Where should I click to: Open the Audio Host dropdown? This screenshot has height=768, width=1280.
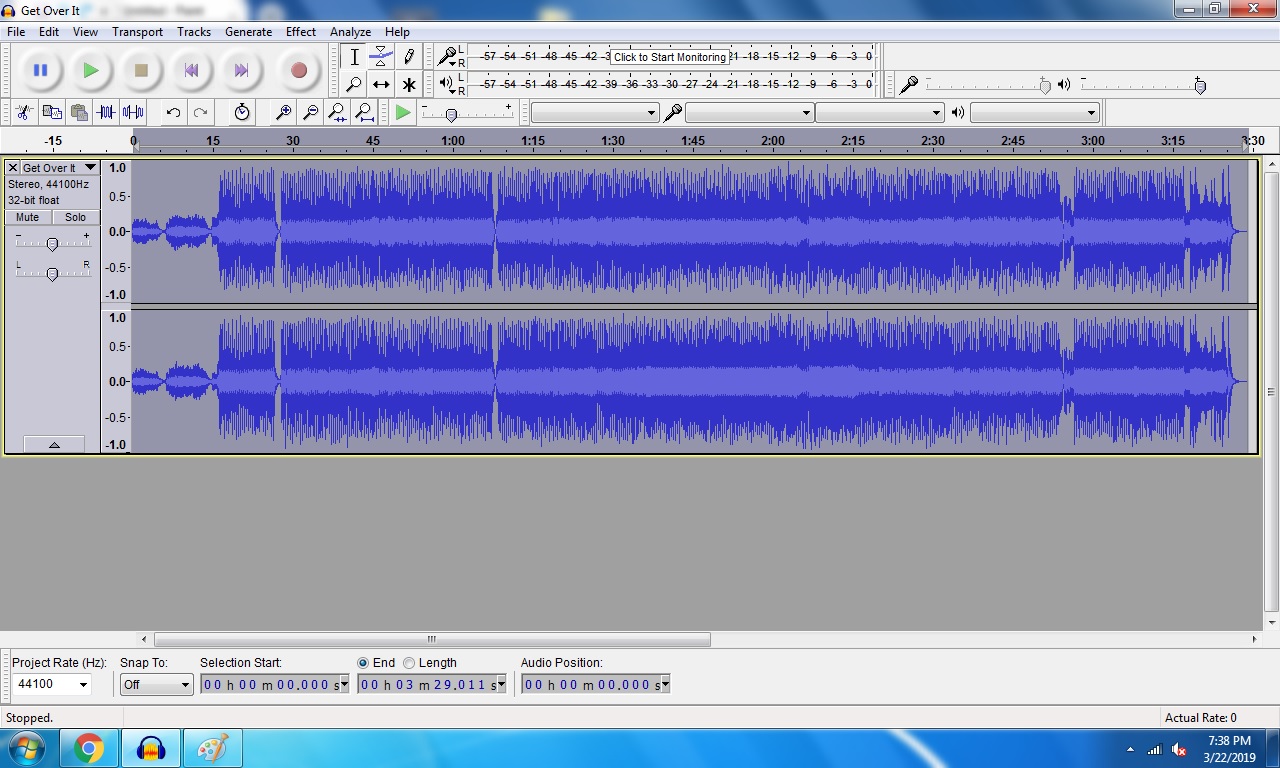tap(594, 113)
